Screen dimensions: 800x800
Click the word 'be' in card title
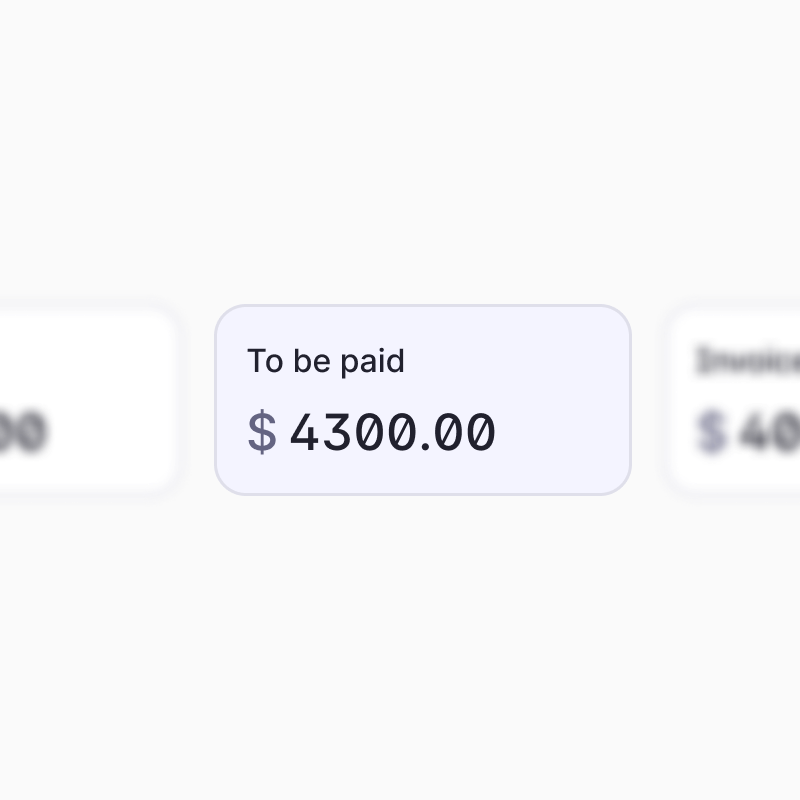point(312,360)
